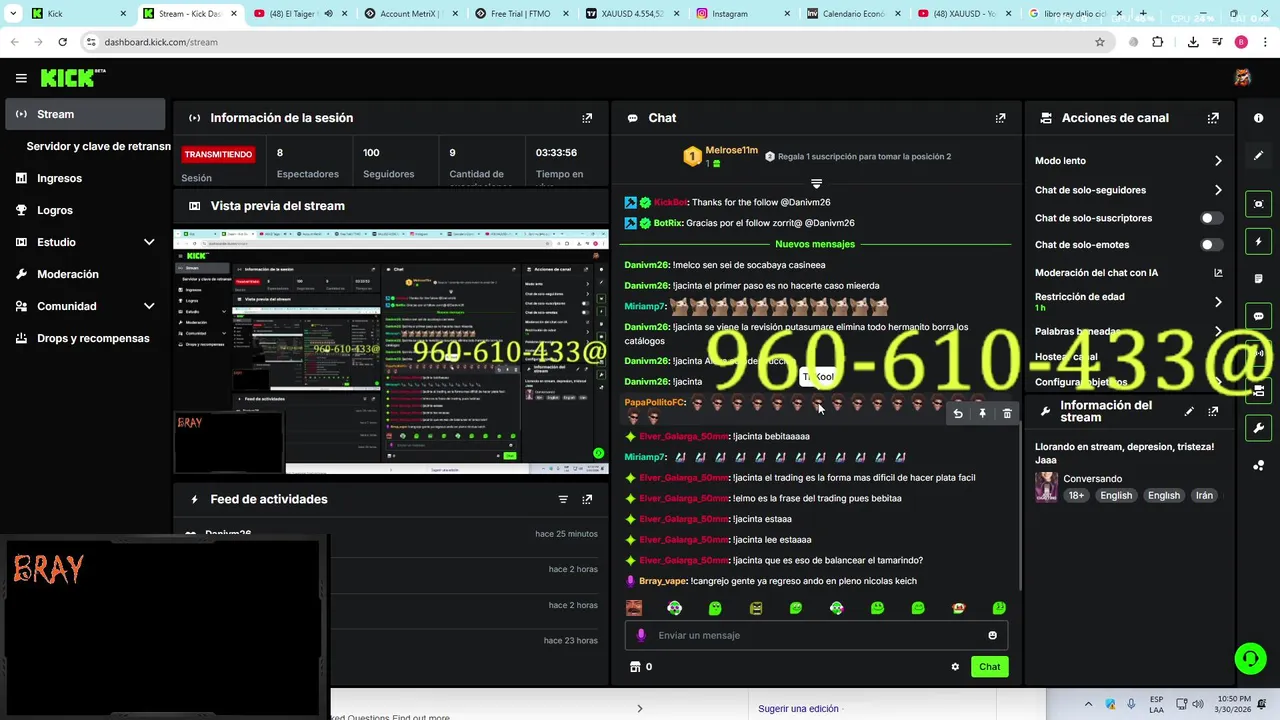Collapse the leaderboard banner chevron in chat
1280x720 pixels.
click(816, 184)
